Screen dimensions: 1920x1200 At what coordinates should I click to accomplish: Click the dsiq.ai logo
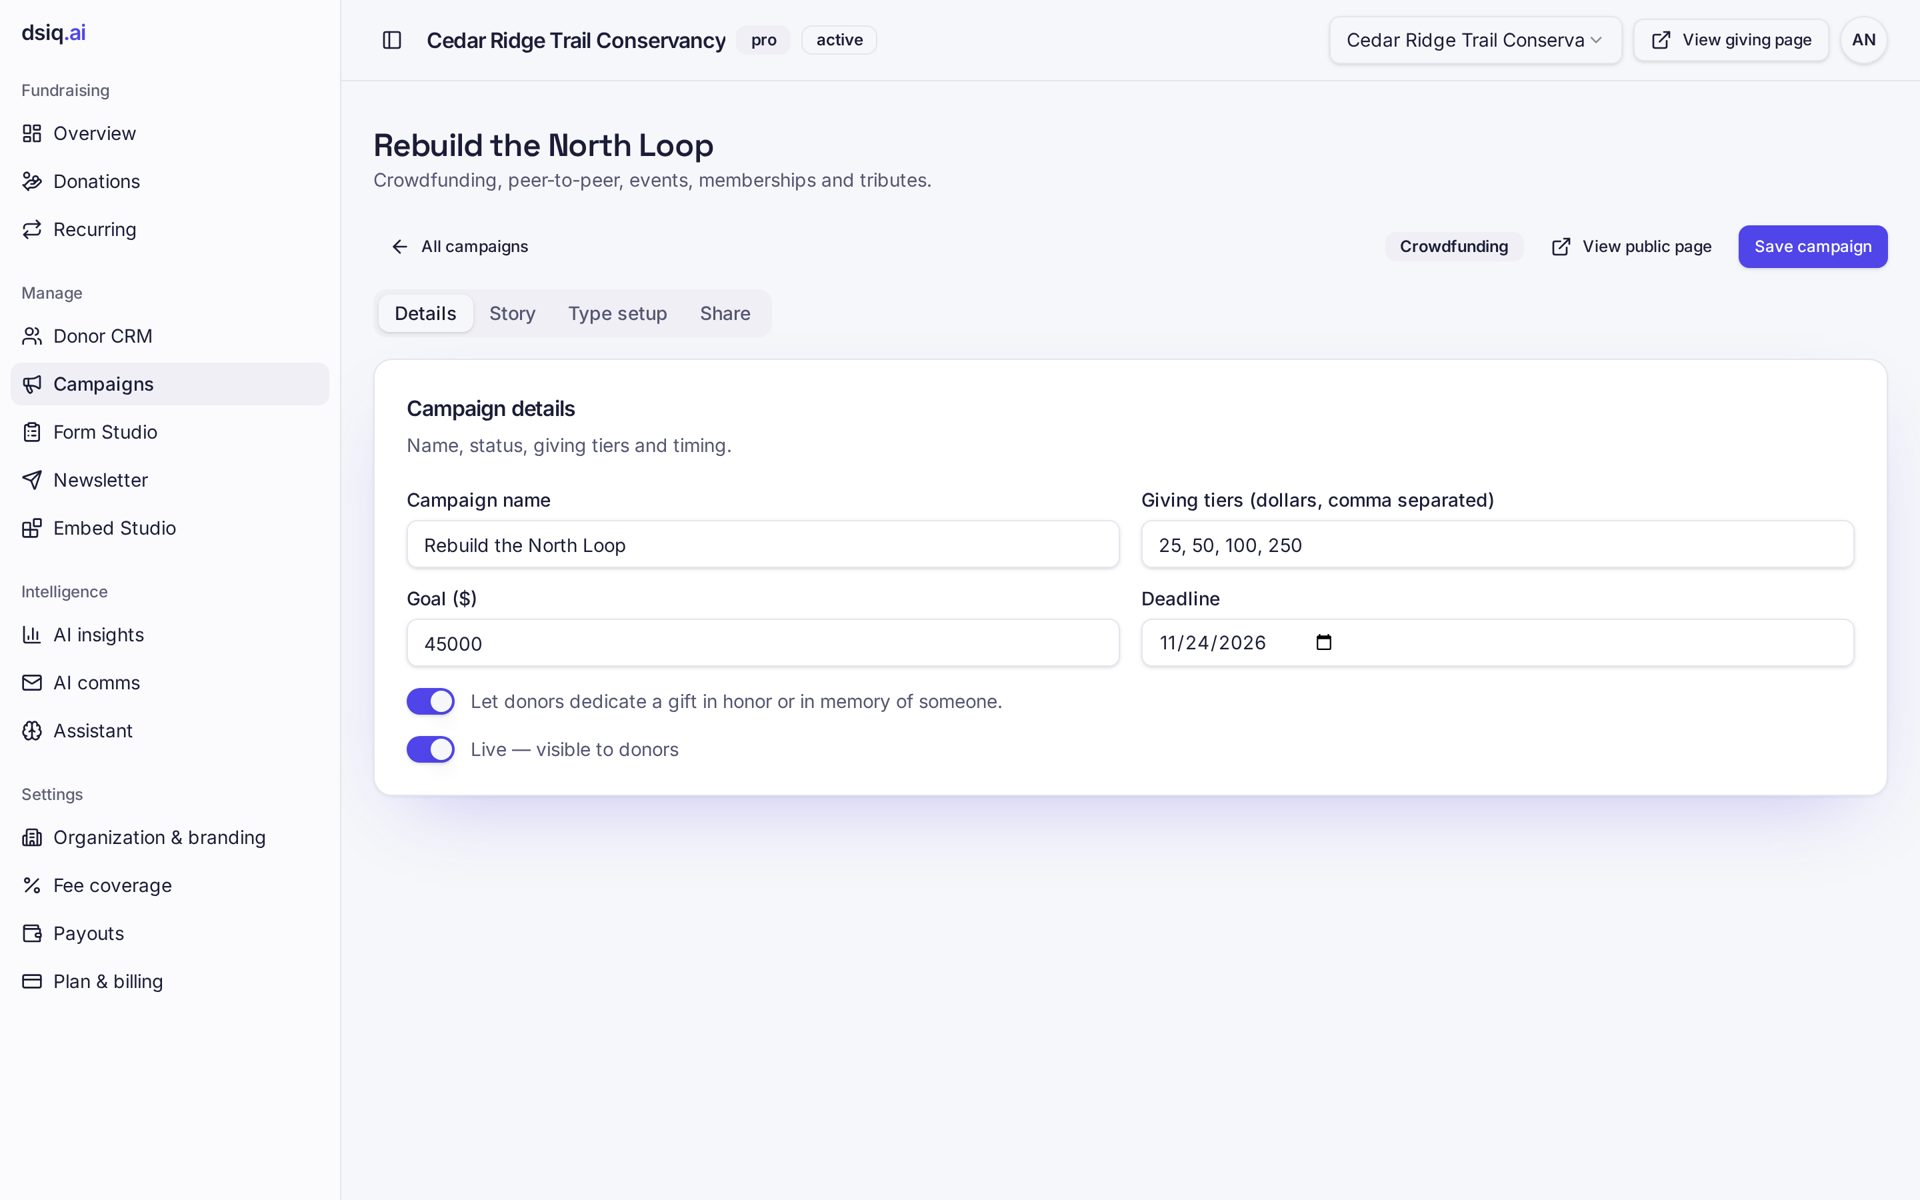pos(53,32)
